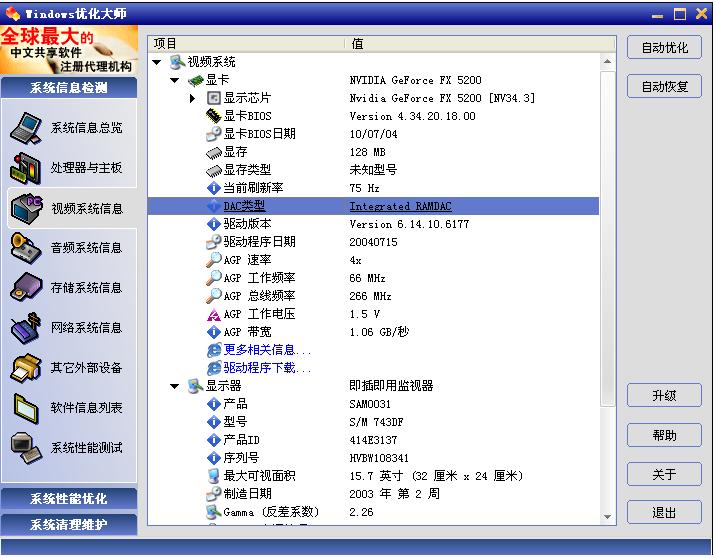Image resolution: width=716 pixels, height=558 pixels.
Task: Click voltage icon beside AGP 工作电压
Action: (x=213, y=314)
